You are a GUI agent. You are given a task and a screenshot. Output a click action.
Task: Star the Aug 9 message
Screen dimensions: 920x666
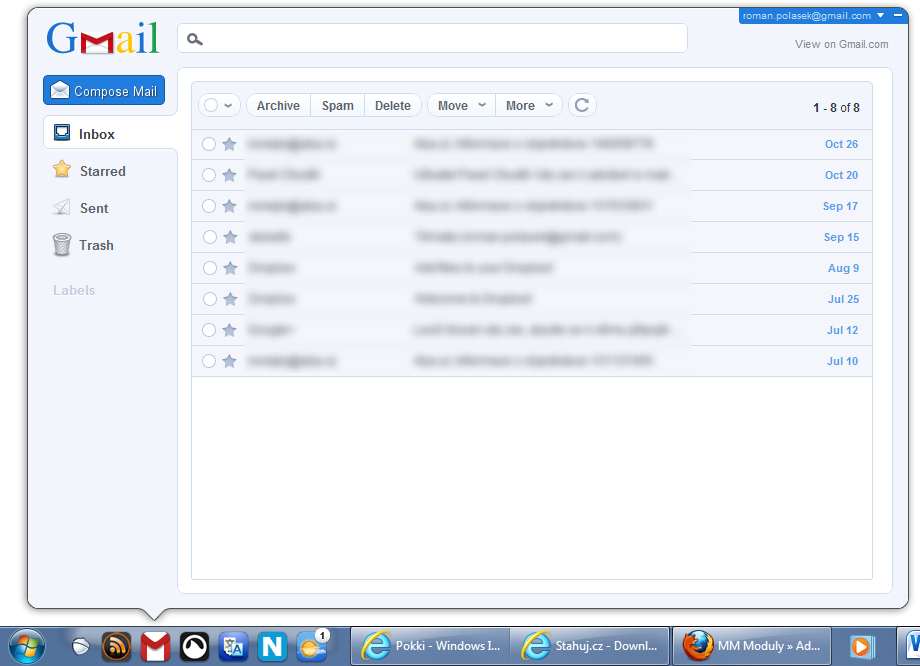click(230, 268)
